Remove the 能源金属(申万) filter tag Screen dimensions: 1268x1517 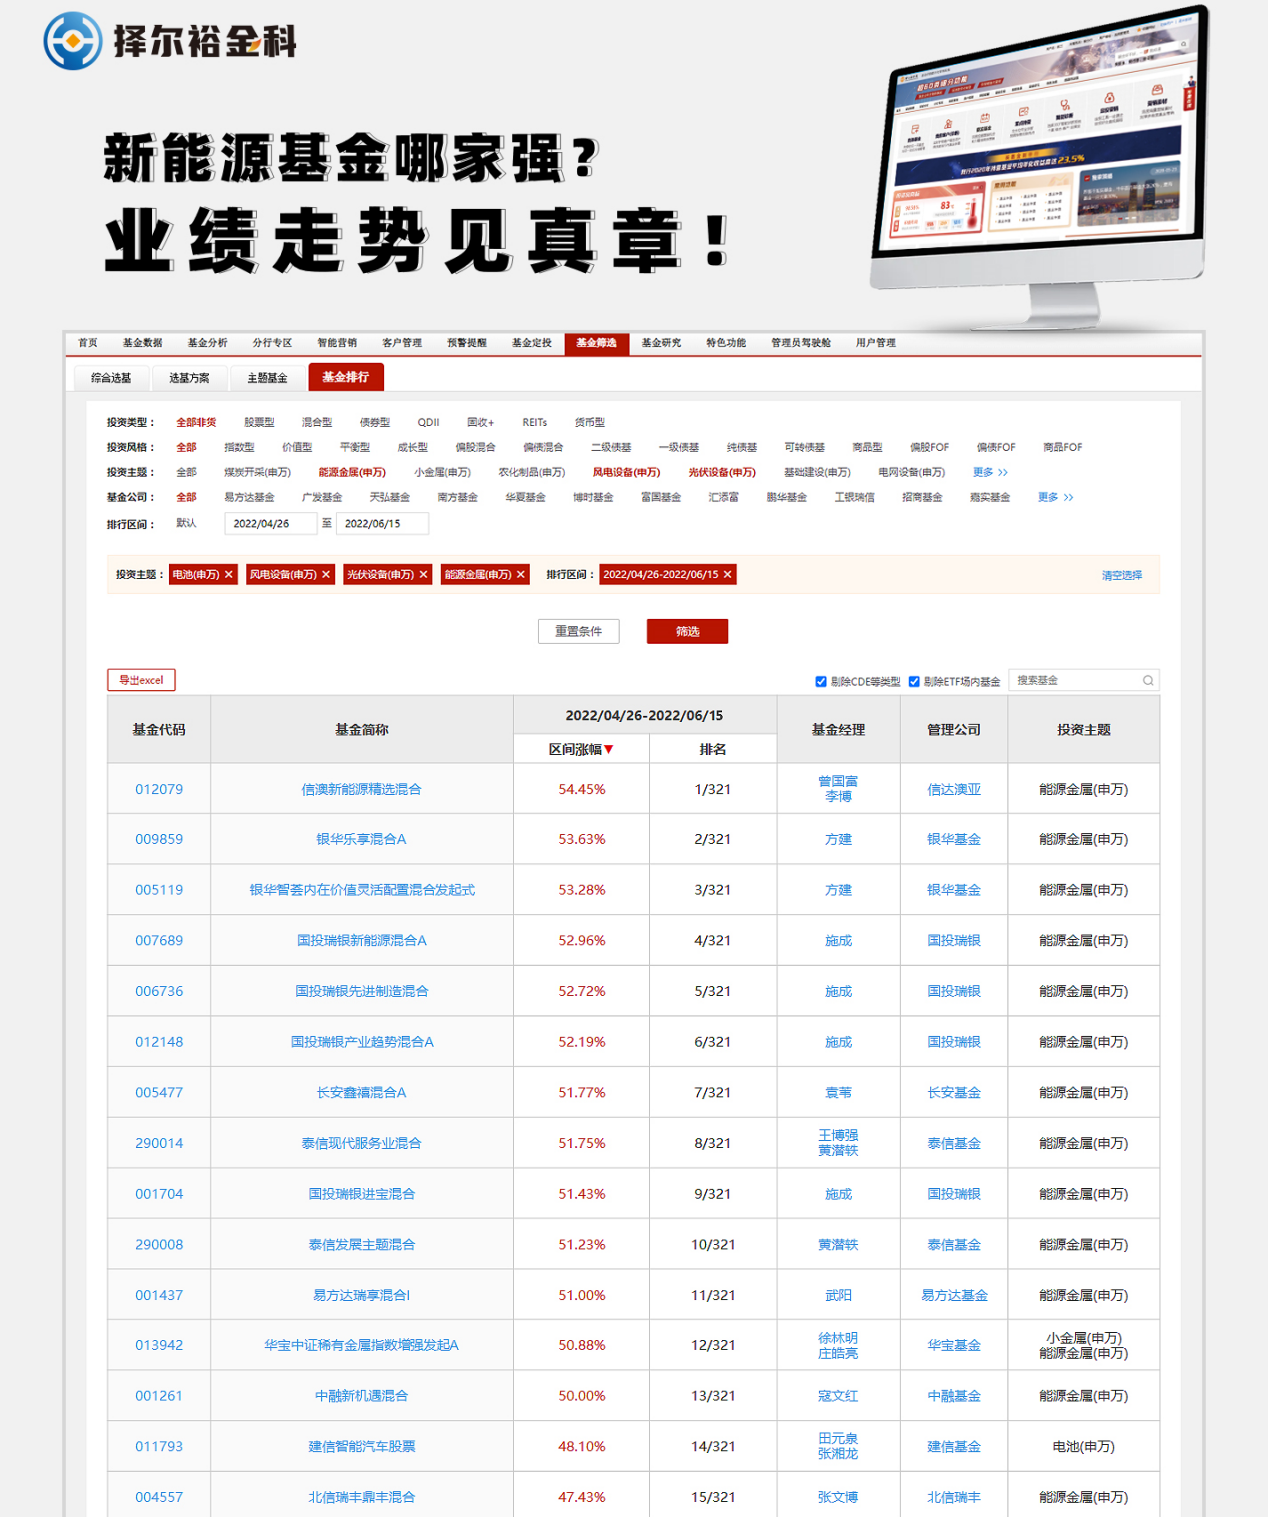tap(521, 575)
